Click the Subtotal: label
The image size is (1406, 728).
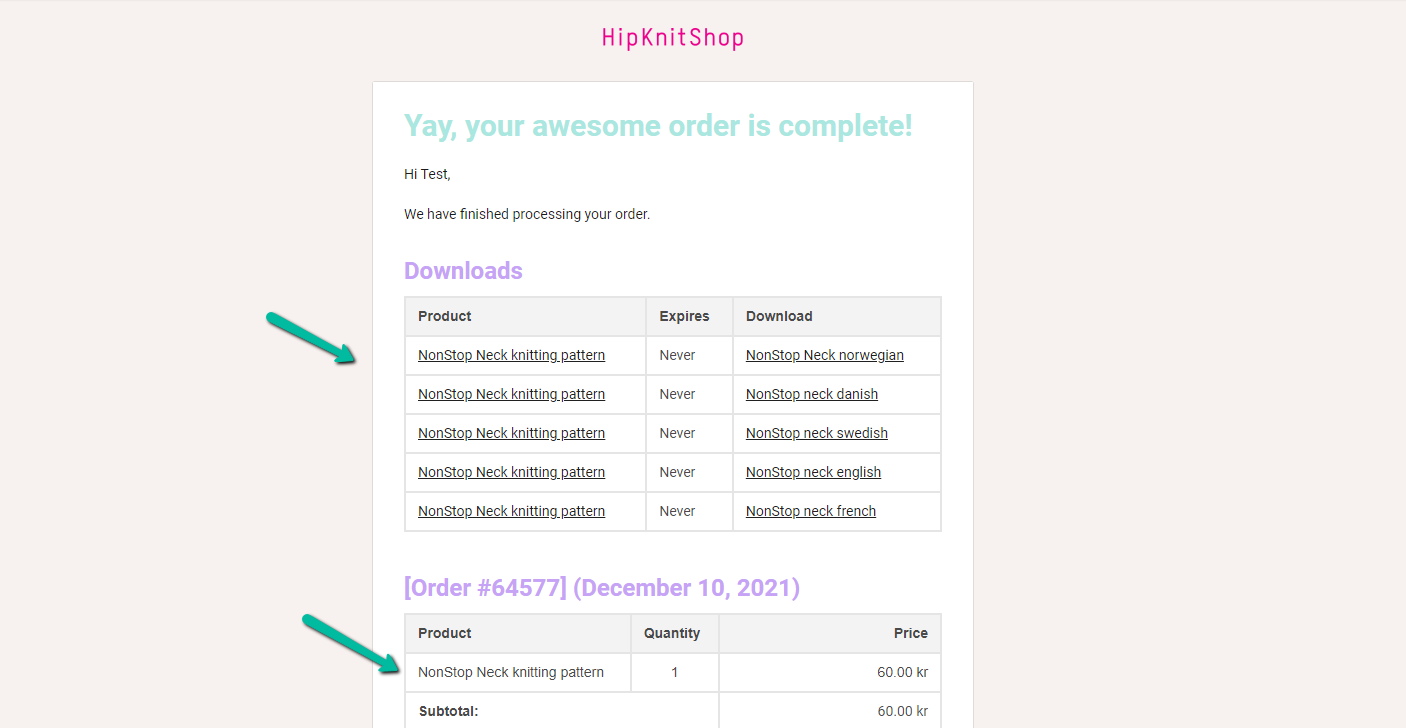point(448,711)
